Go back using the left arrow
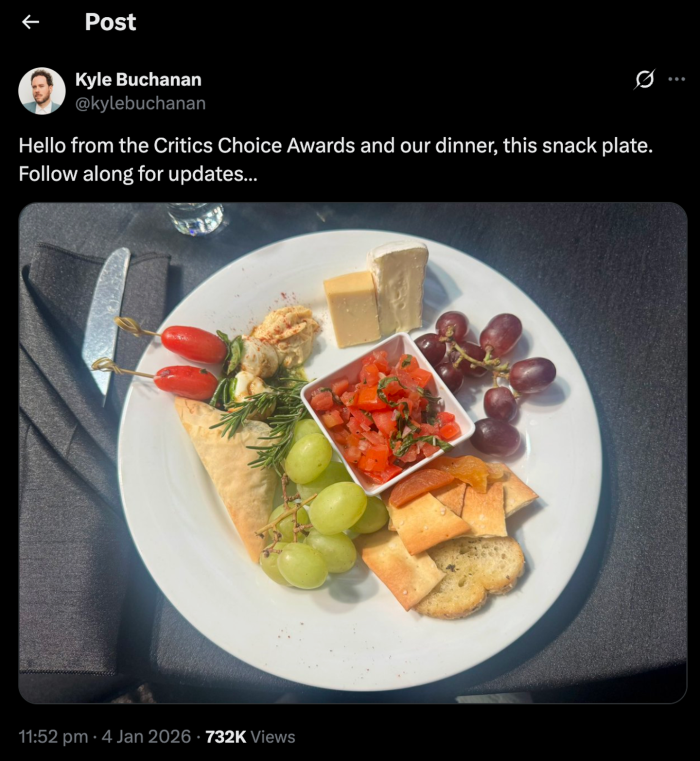 pyautogui.click(x=31, y=22)
